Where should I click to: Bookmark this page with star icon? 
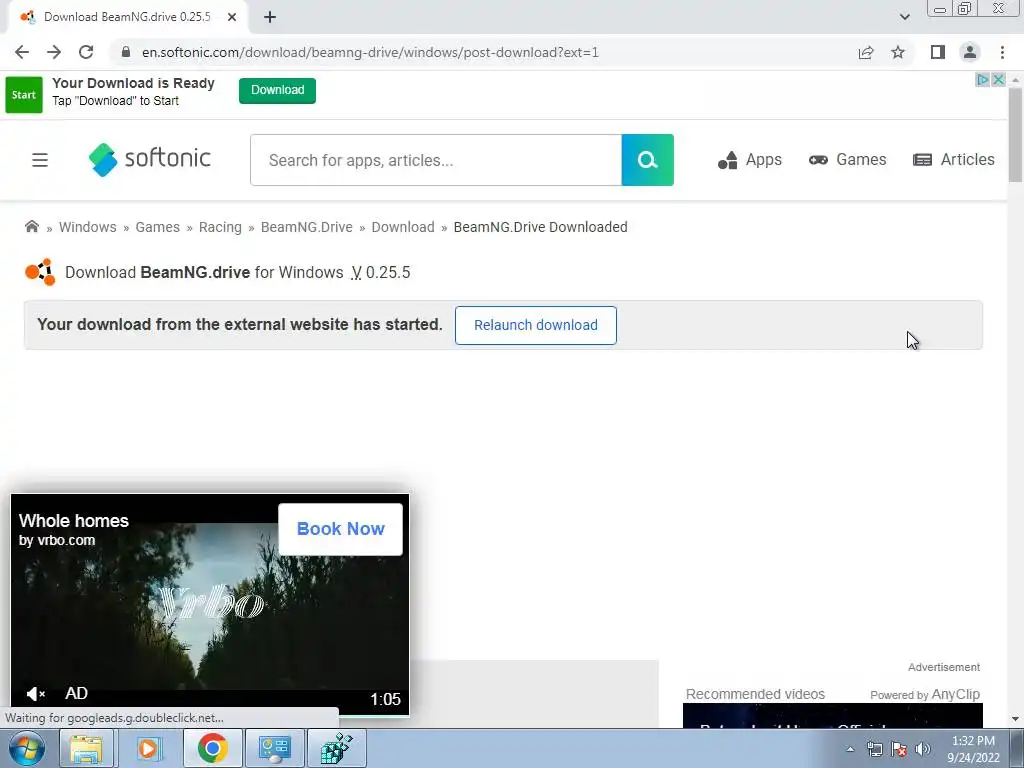tap(898, 52)
